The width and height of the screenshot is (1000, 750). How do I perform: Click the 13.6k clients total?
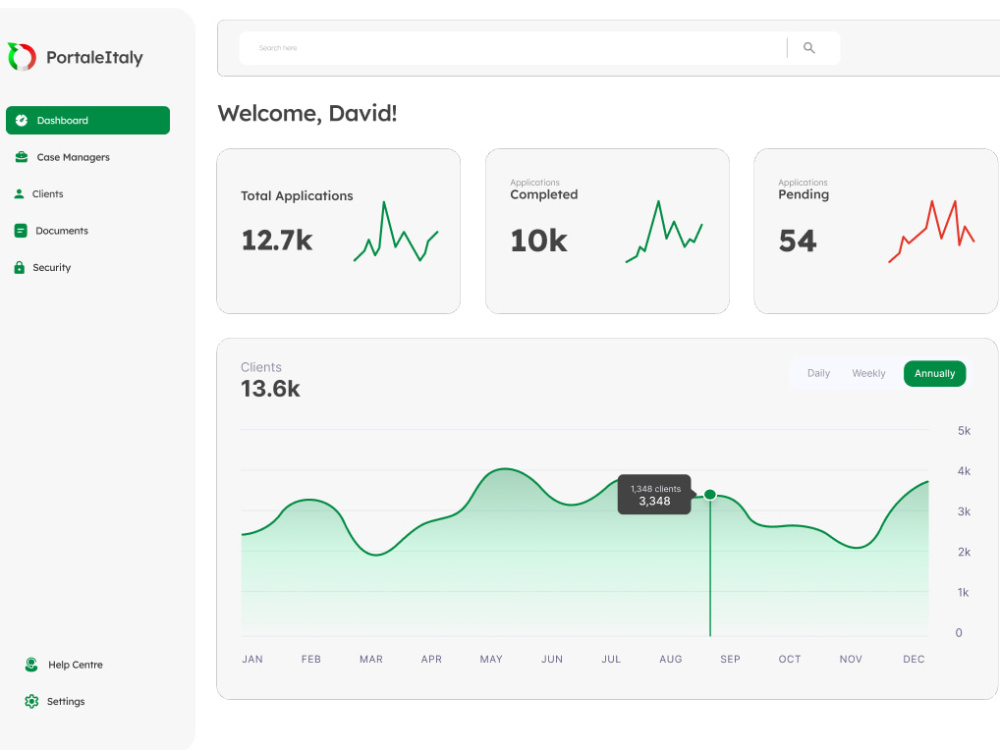pos(270,388)
